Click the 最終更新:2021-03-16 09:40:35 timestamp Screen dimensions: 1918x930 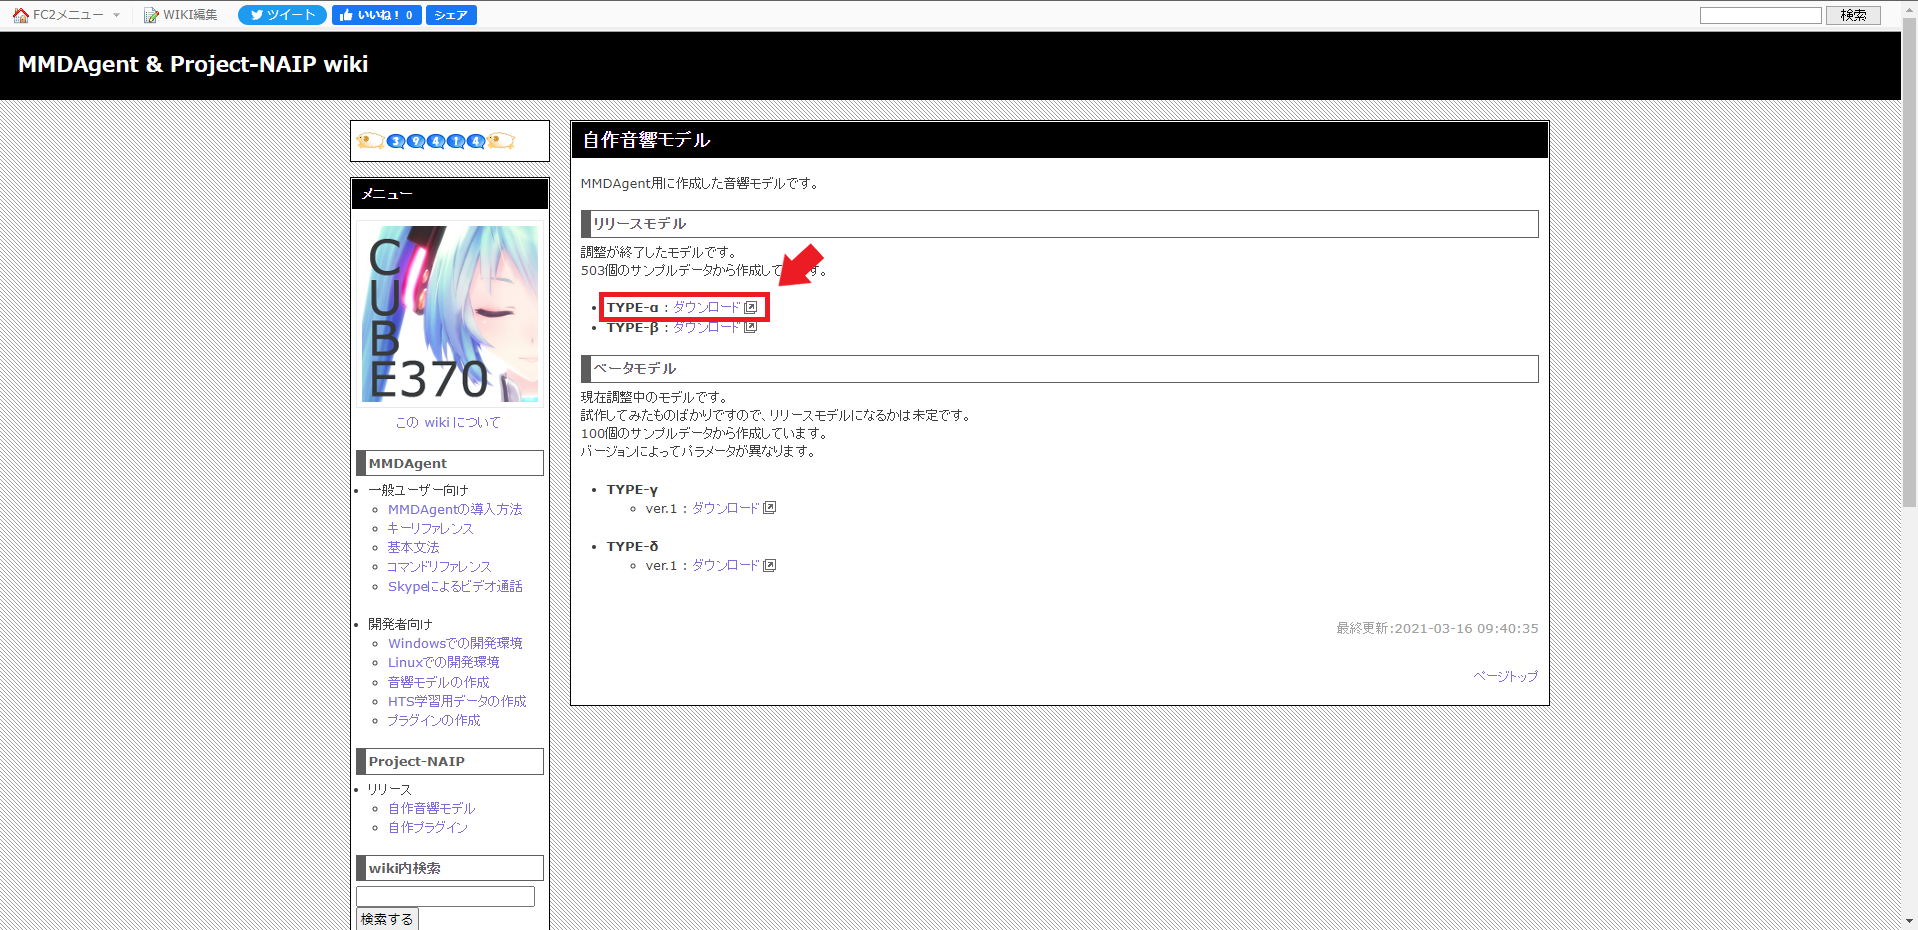coord(1437,628)
